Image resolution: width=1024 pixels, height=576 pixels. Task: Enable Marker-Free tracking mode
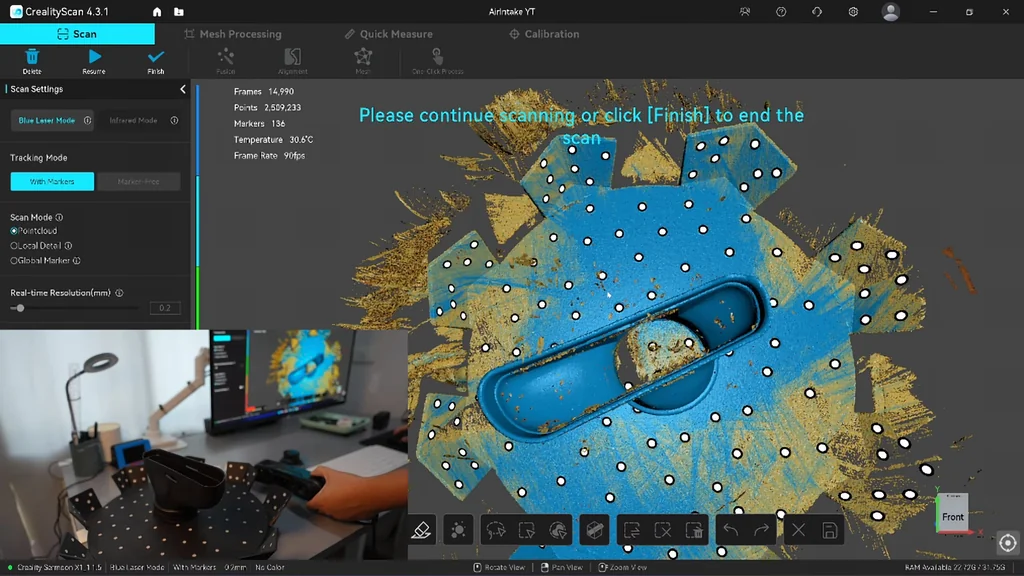(138, 182)
